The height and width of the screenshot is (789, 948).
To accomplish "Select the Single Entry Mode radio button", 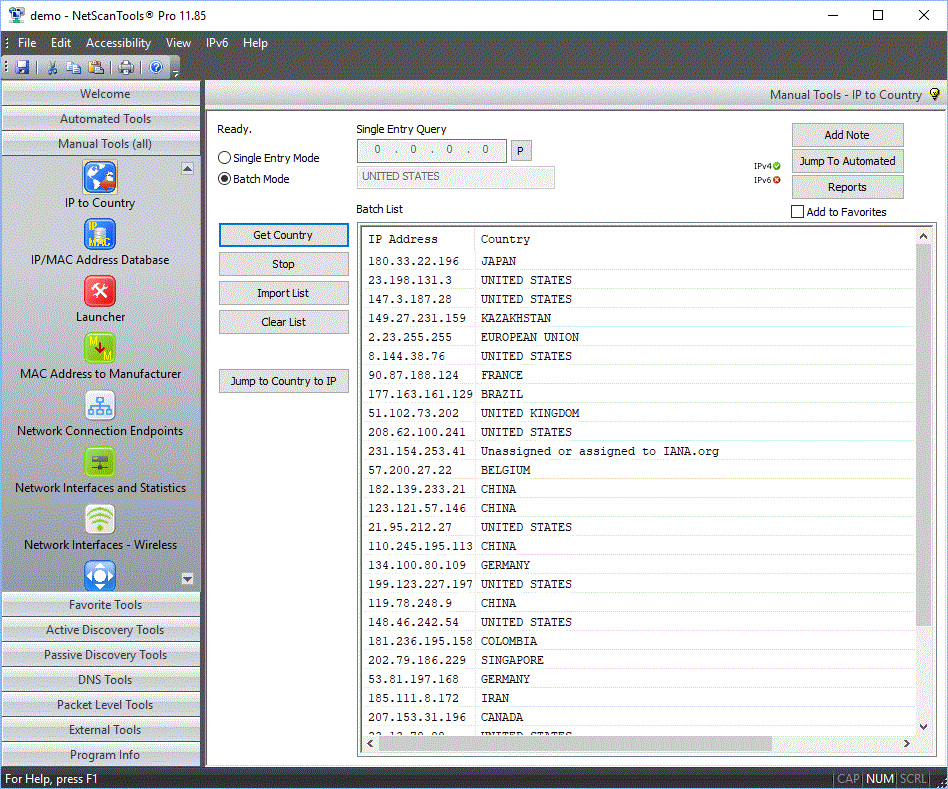I will click(x=225, y=158).
